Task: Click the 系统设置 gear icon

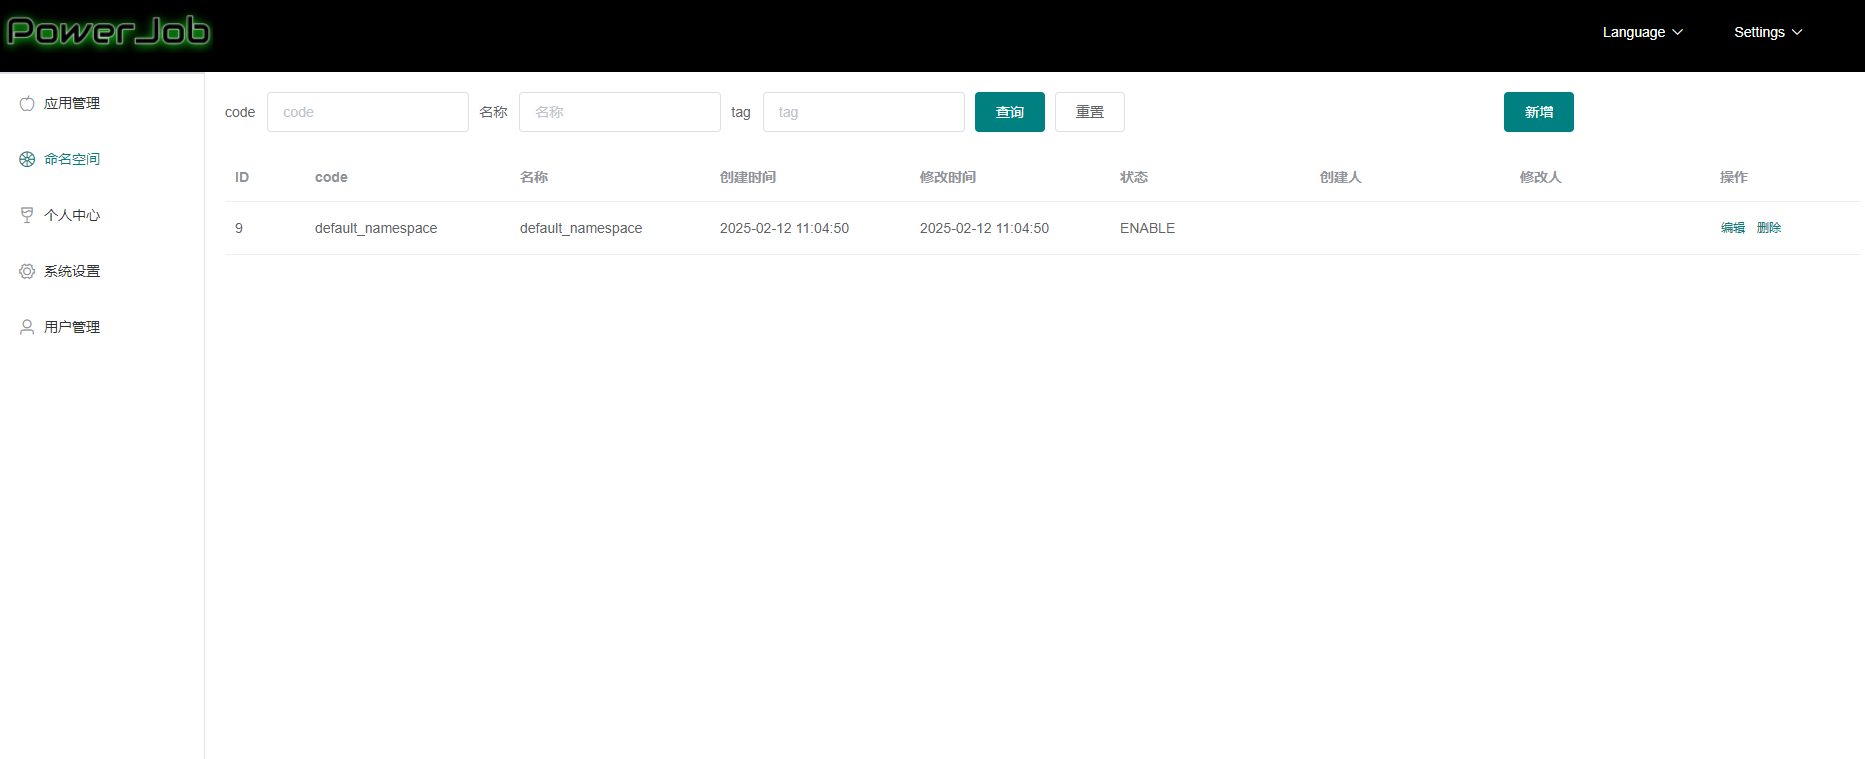Action: [27, 271]
